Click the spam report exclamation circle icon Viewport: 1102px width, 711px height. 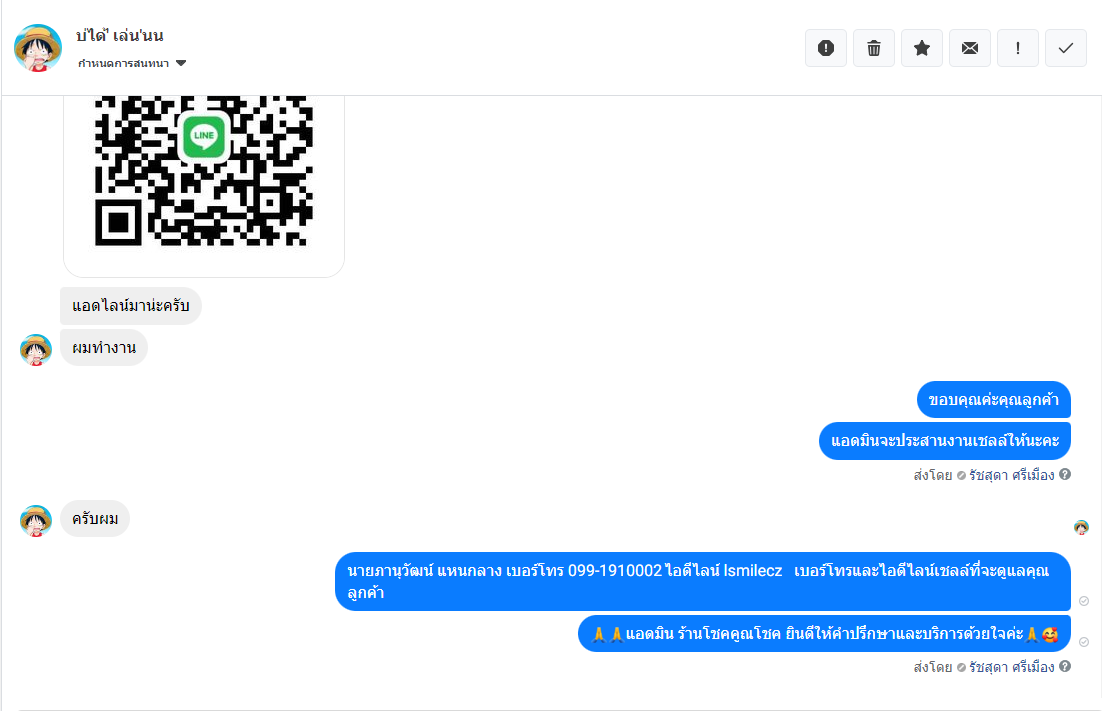826,48
